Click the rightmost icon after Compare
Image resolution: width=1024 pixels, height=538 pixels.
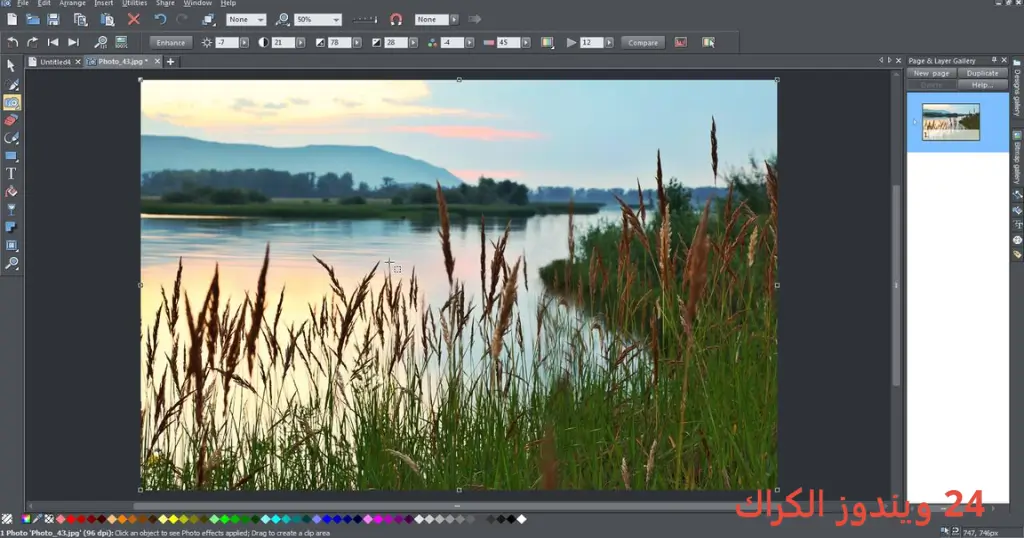709,42
